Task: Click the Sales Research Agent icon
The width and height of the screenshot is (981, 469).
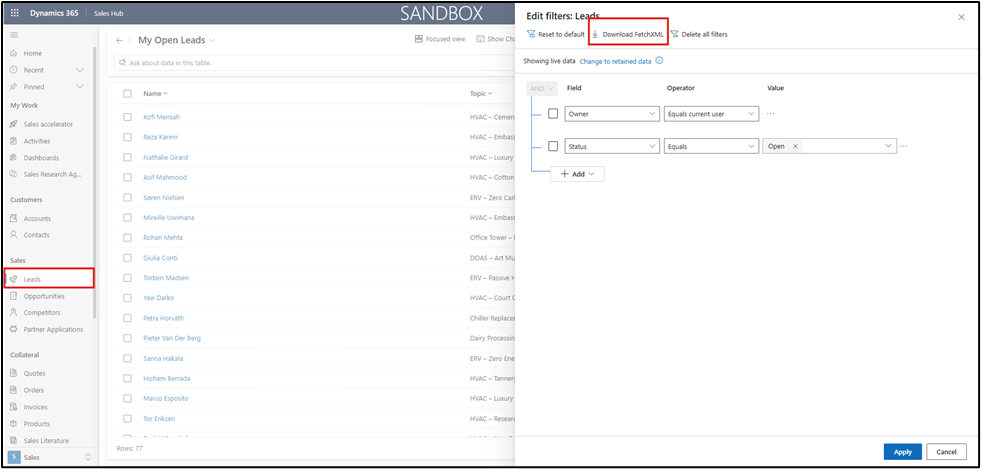Action: click(14, 174)
